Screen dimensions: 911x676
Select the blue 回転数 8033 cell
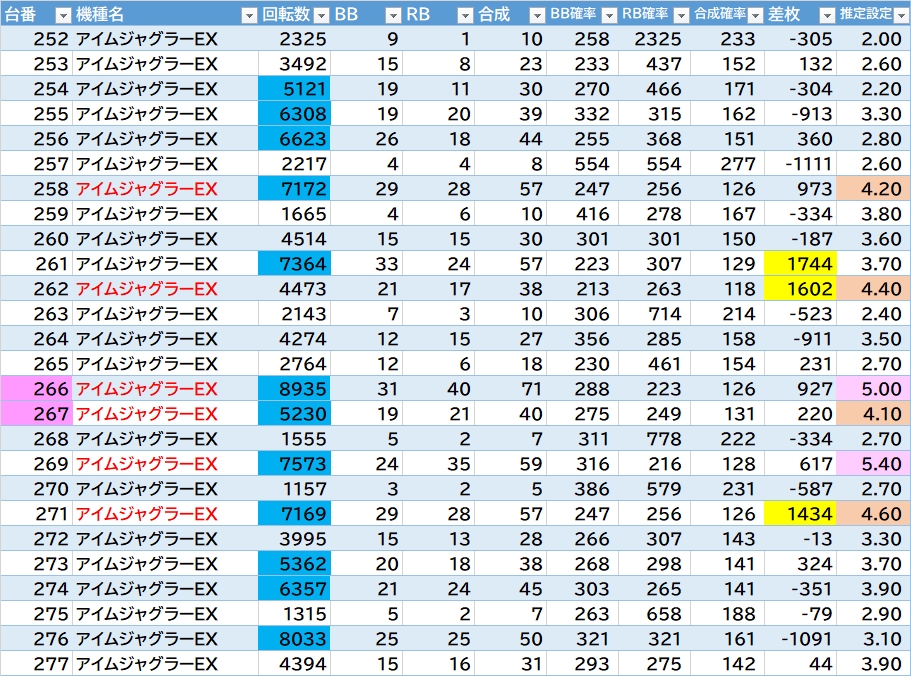(x=294, y=638)
